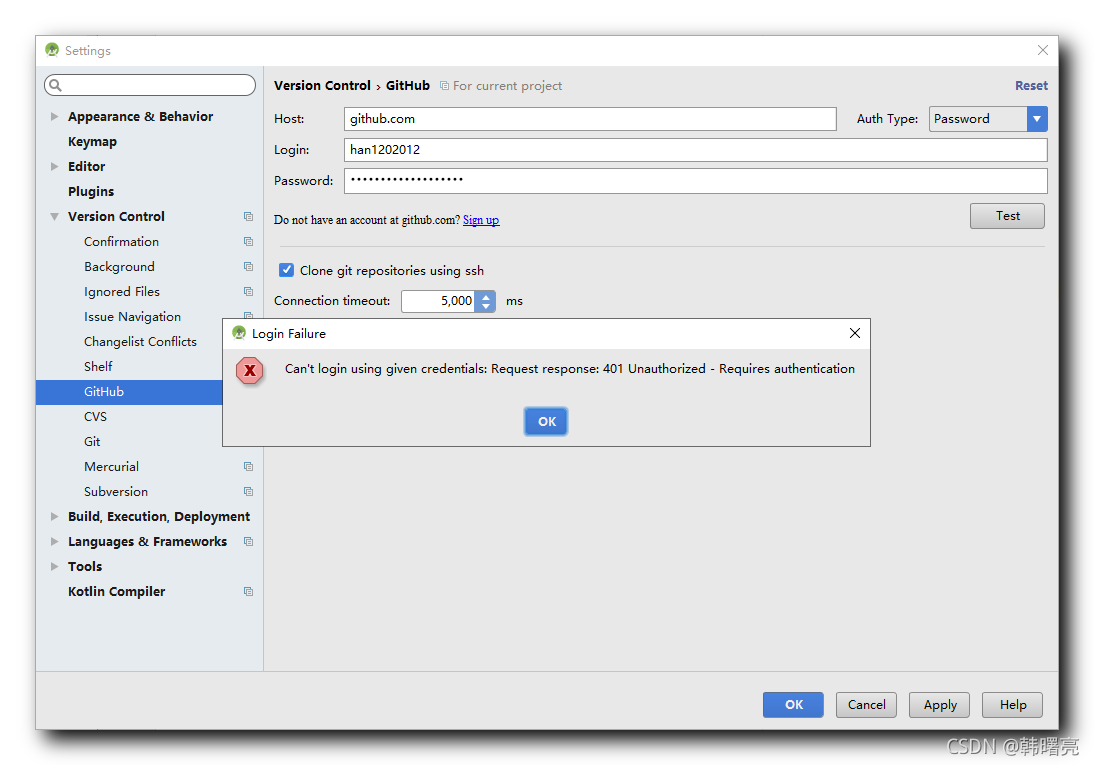This screenshot has height=765, width=1094.
Task: Expand Build, Execution, Deployment section
Action: (x=54, y=517)
